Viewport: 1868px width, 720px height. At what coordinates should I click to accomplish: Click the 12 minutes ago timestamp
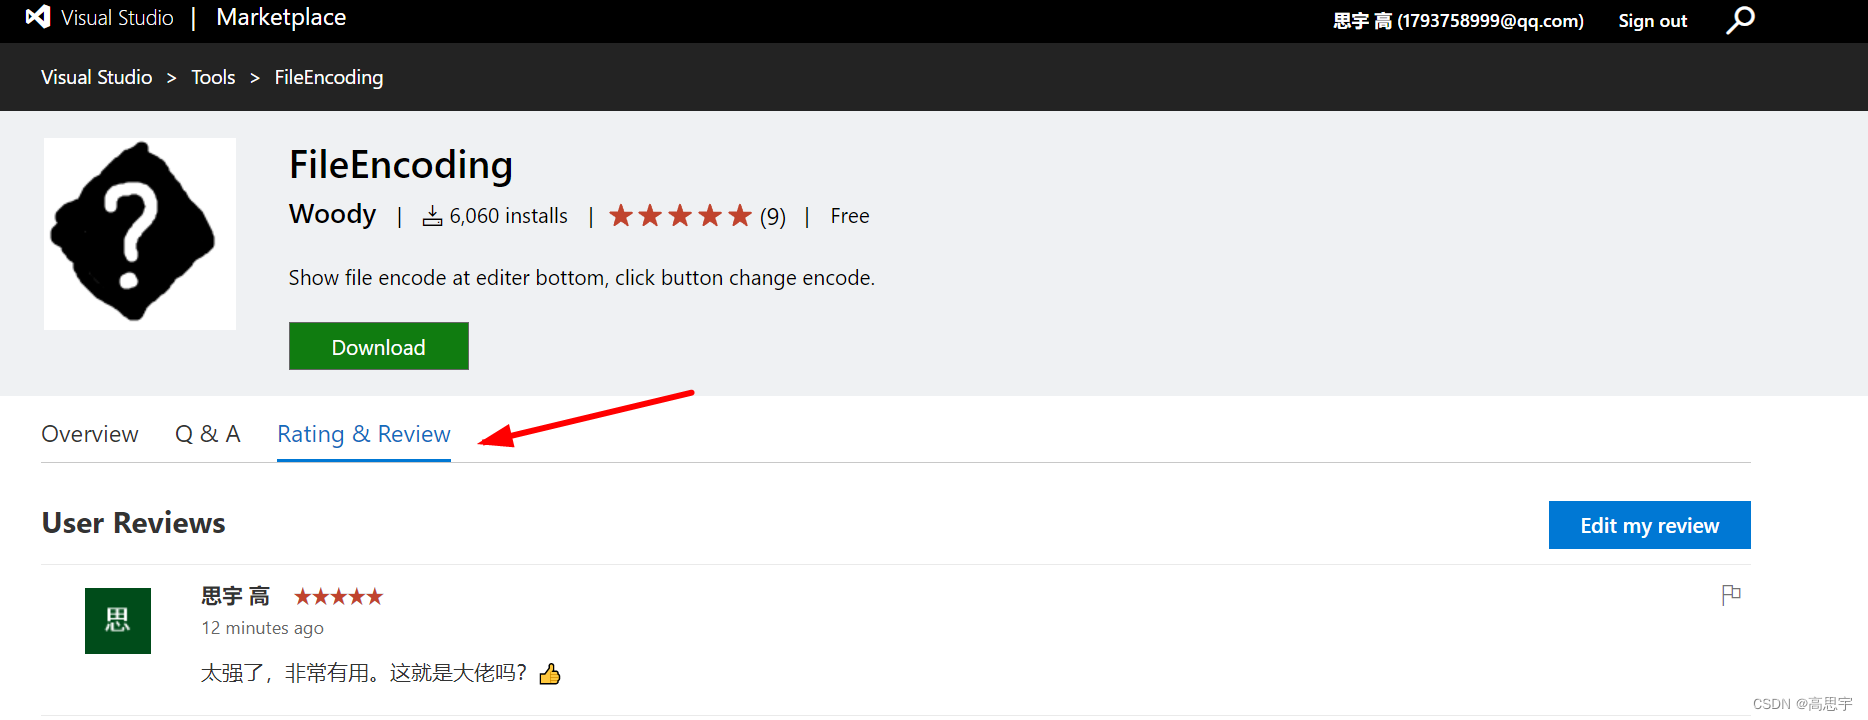(263, 628)
